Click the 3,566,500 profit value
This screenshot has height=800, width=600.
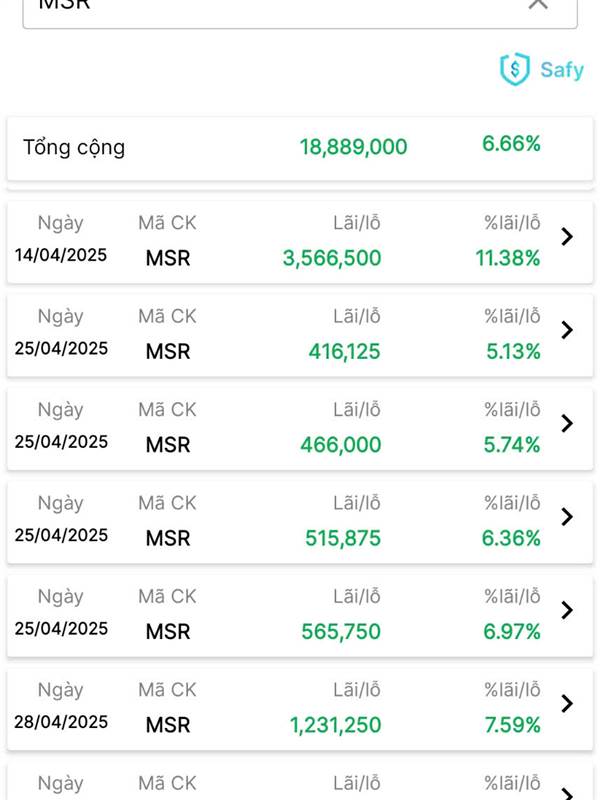(x=332, y=258)
